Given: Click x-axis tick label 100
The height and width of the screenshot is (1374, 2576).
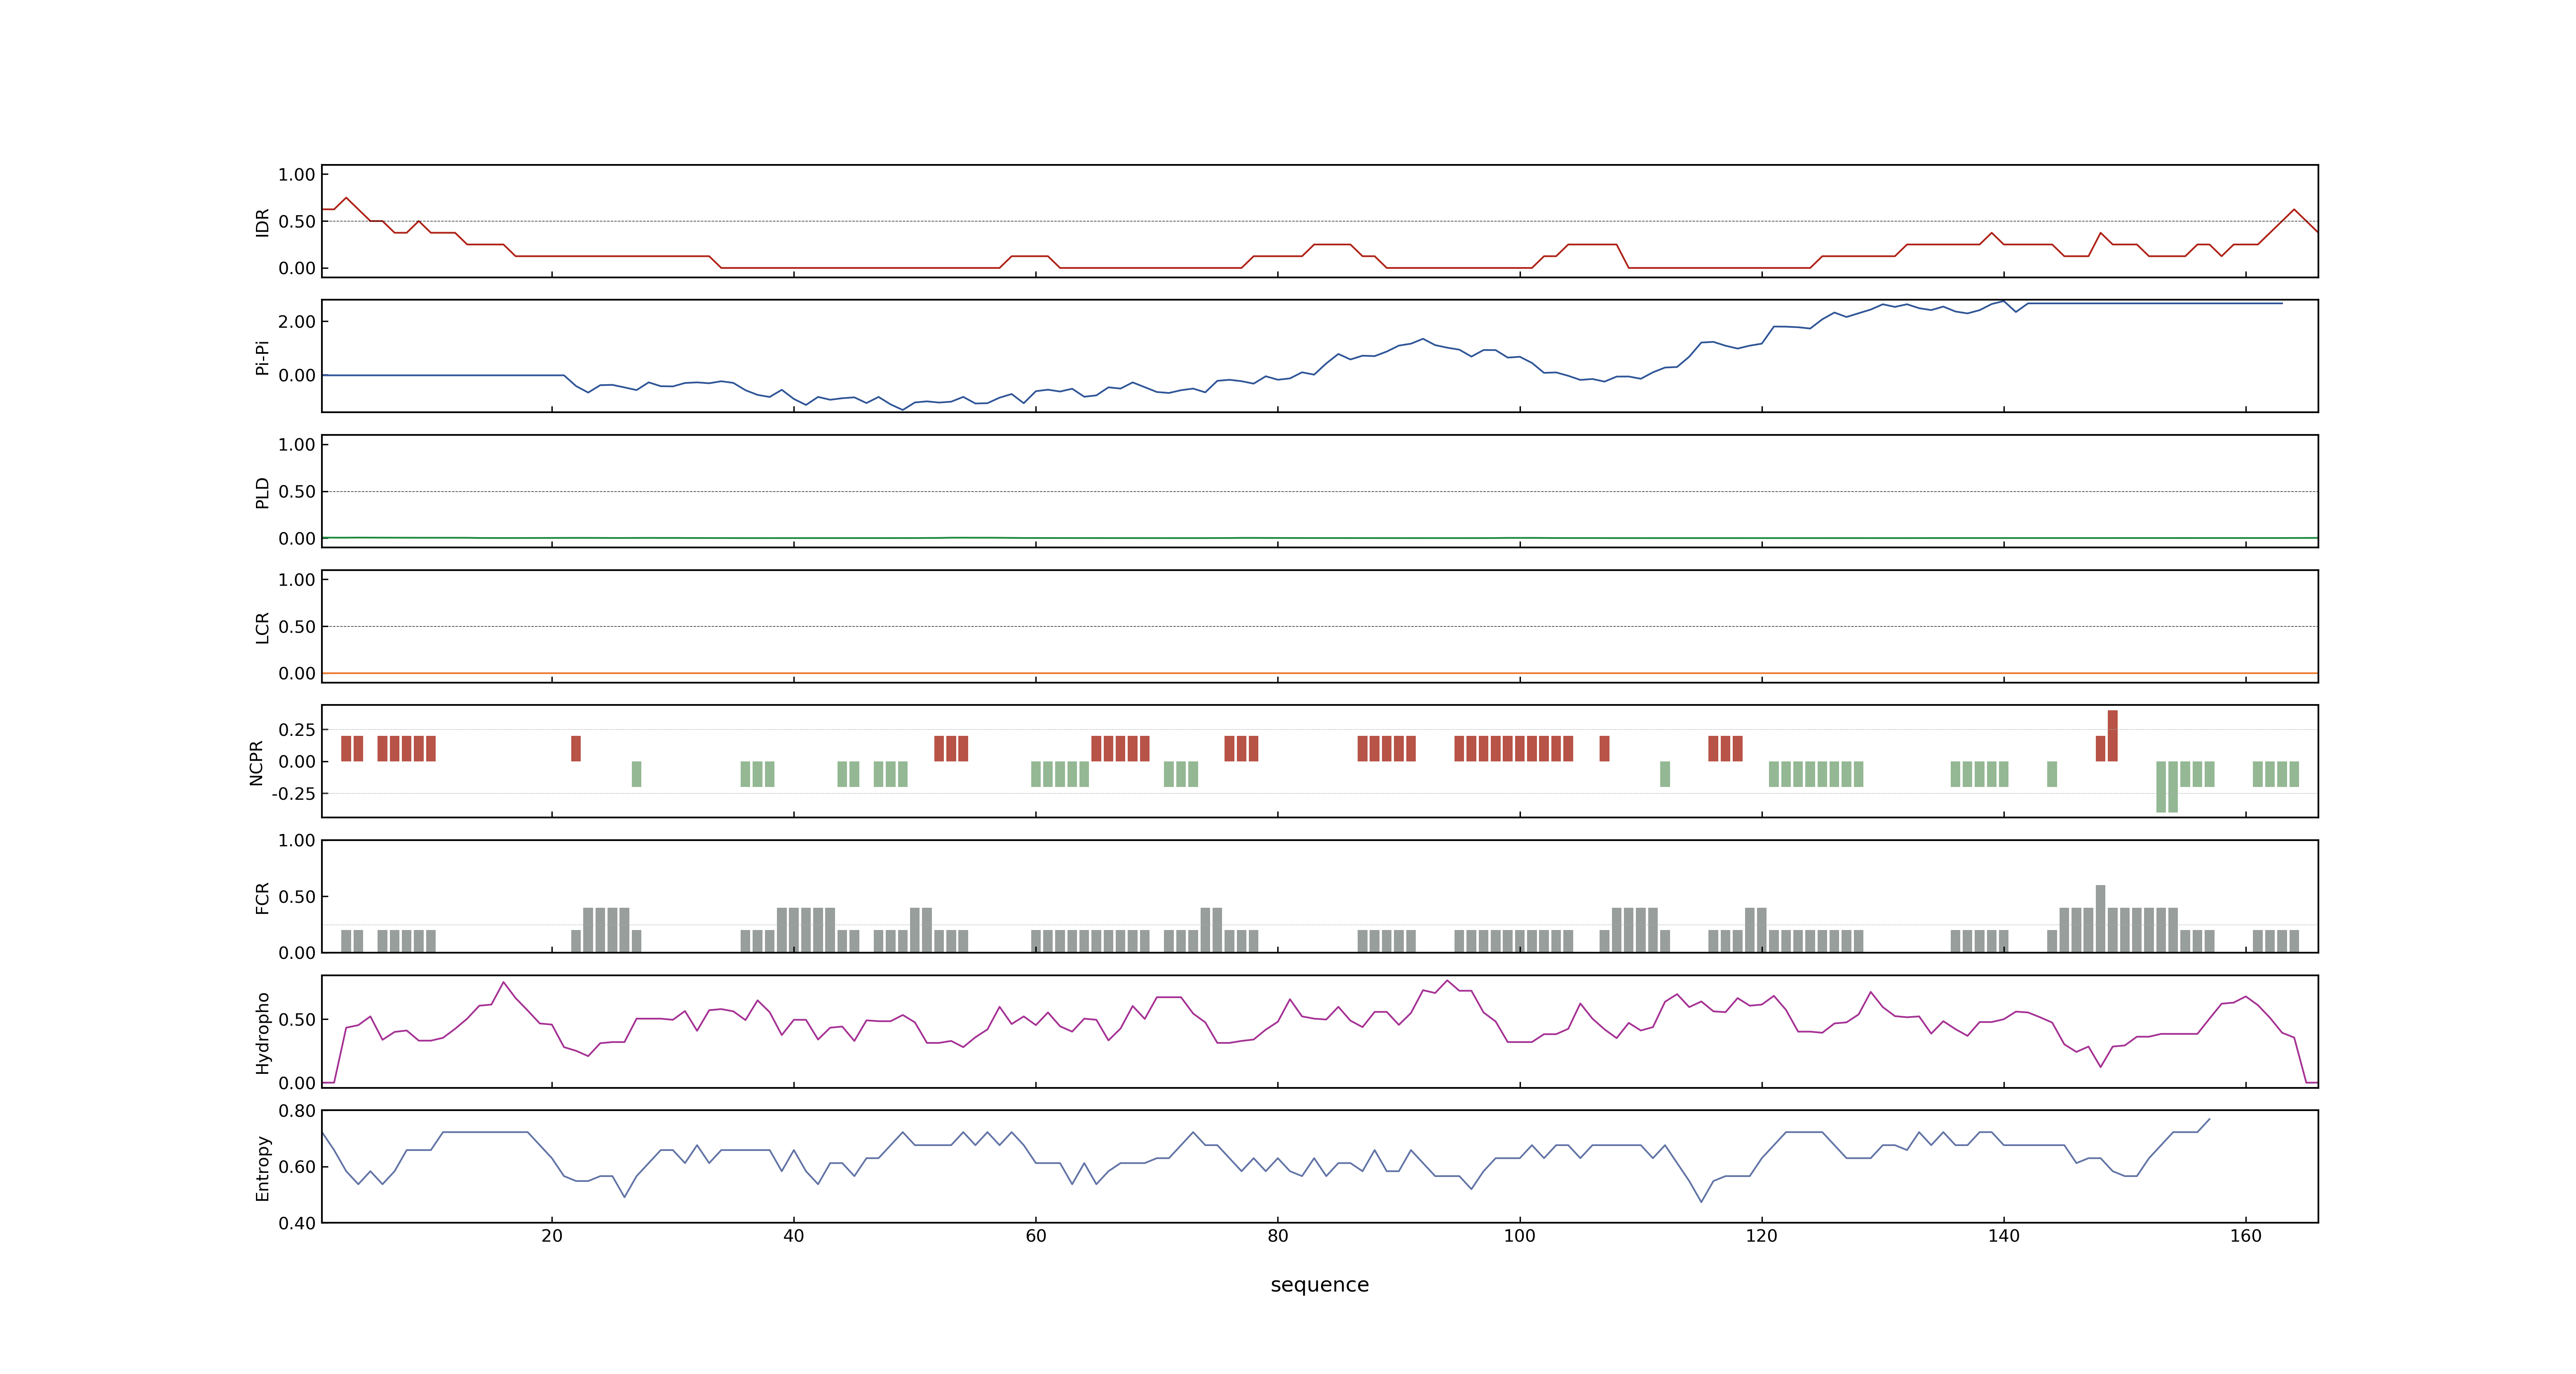Looking at the screenshot, I should tap(1520, 1236).
